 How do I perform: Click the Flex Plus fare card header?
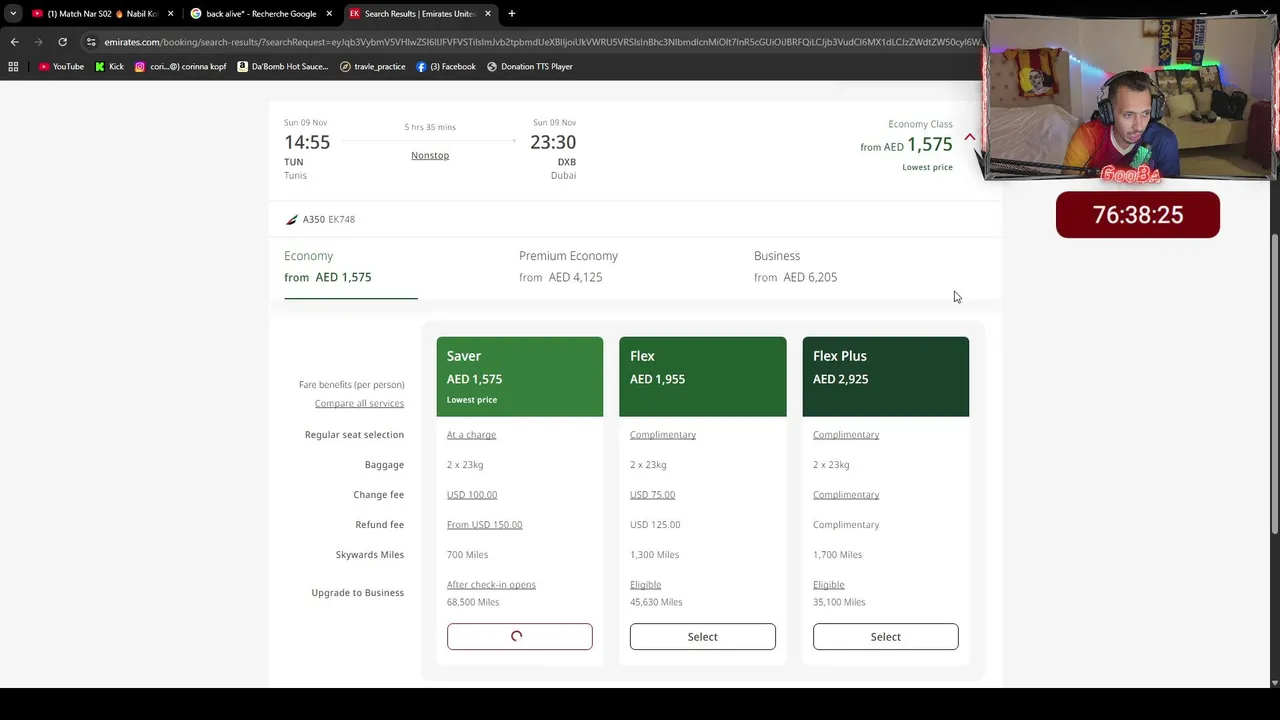pos(886,377)
